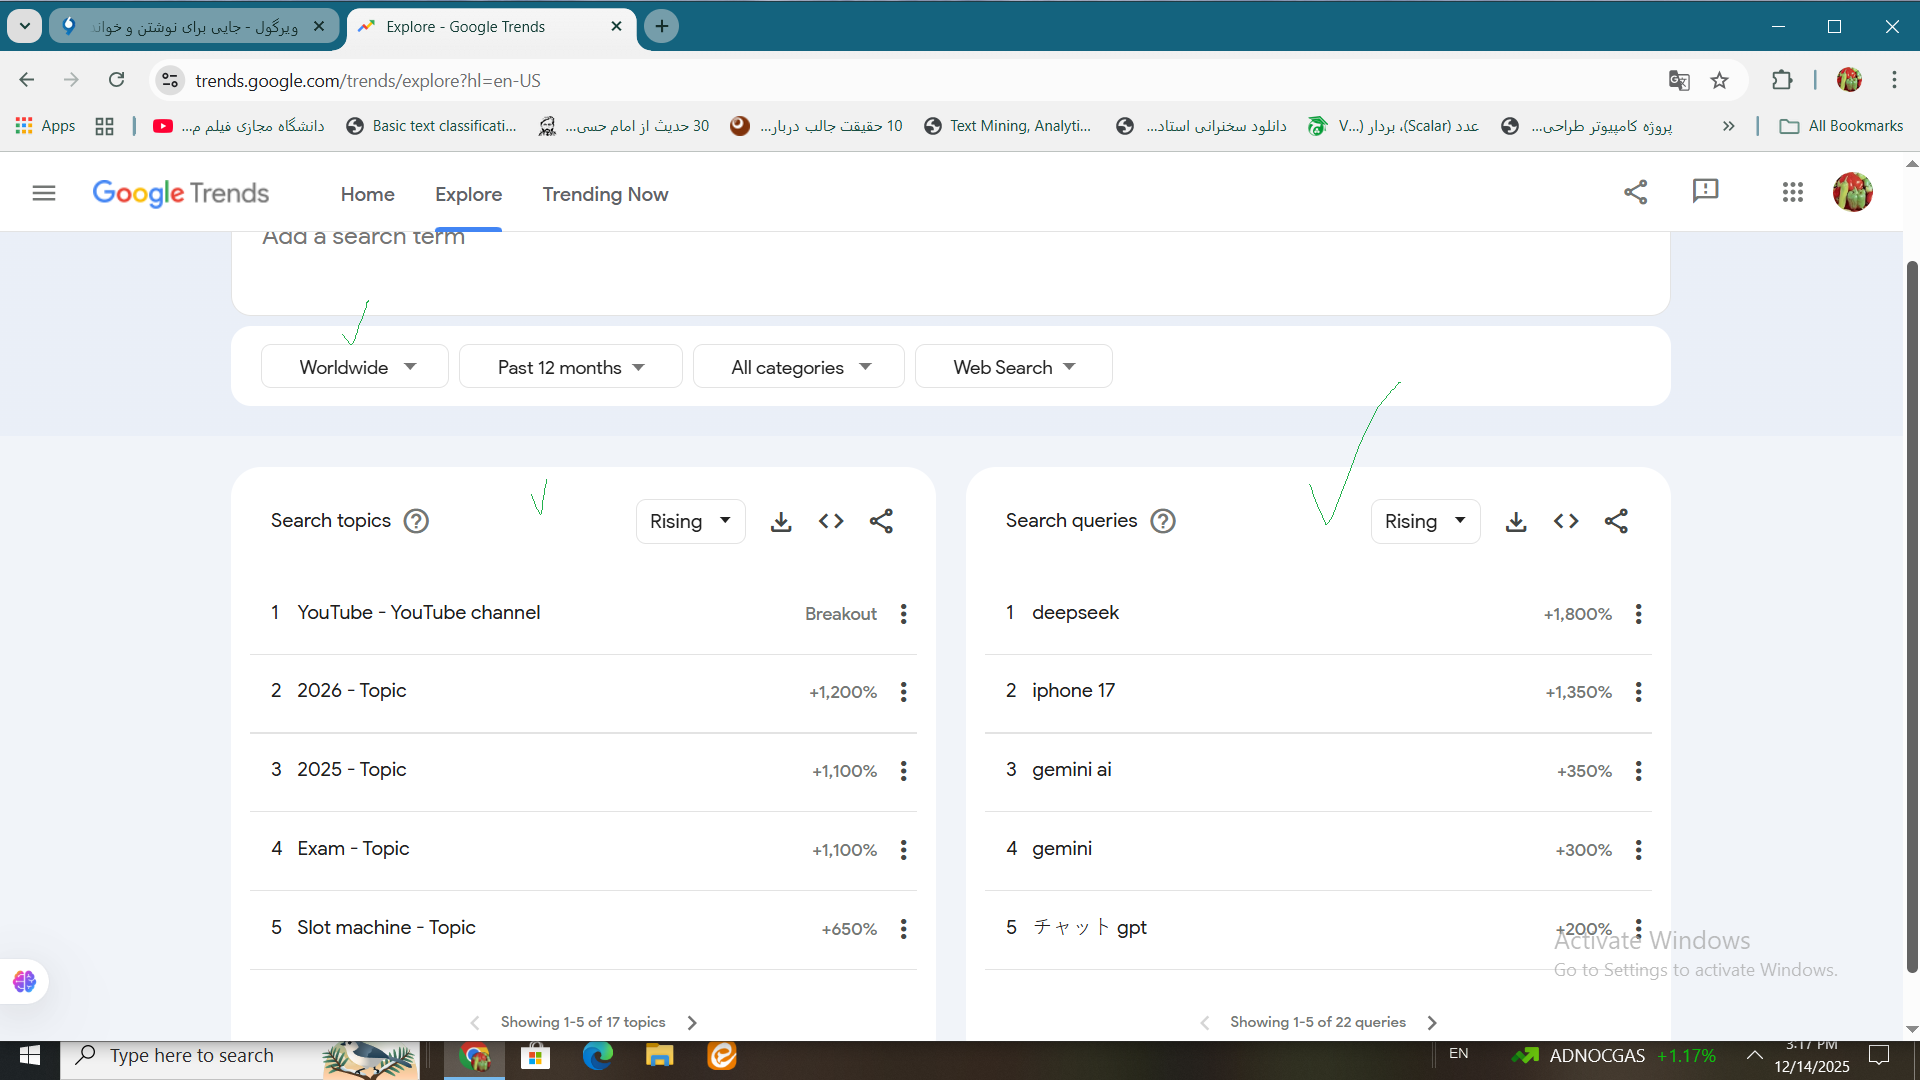Open YouTube - YouTube channel topic

pos(418,612)
